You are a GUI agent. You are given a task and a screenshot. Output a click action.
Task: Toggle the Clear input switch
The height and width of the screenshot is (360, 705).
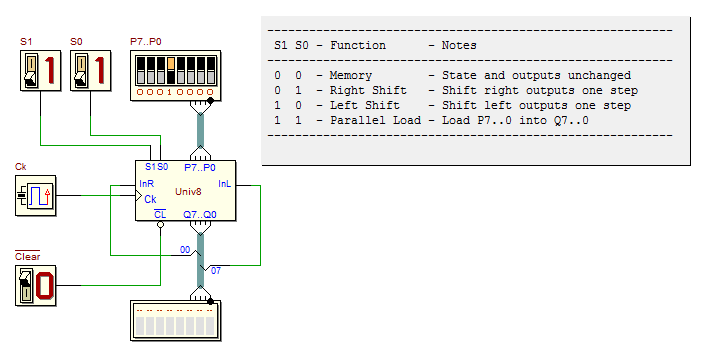(26, 285)
